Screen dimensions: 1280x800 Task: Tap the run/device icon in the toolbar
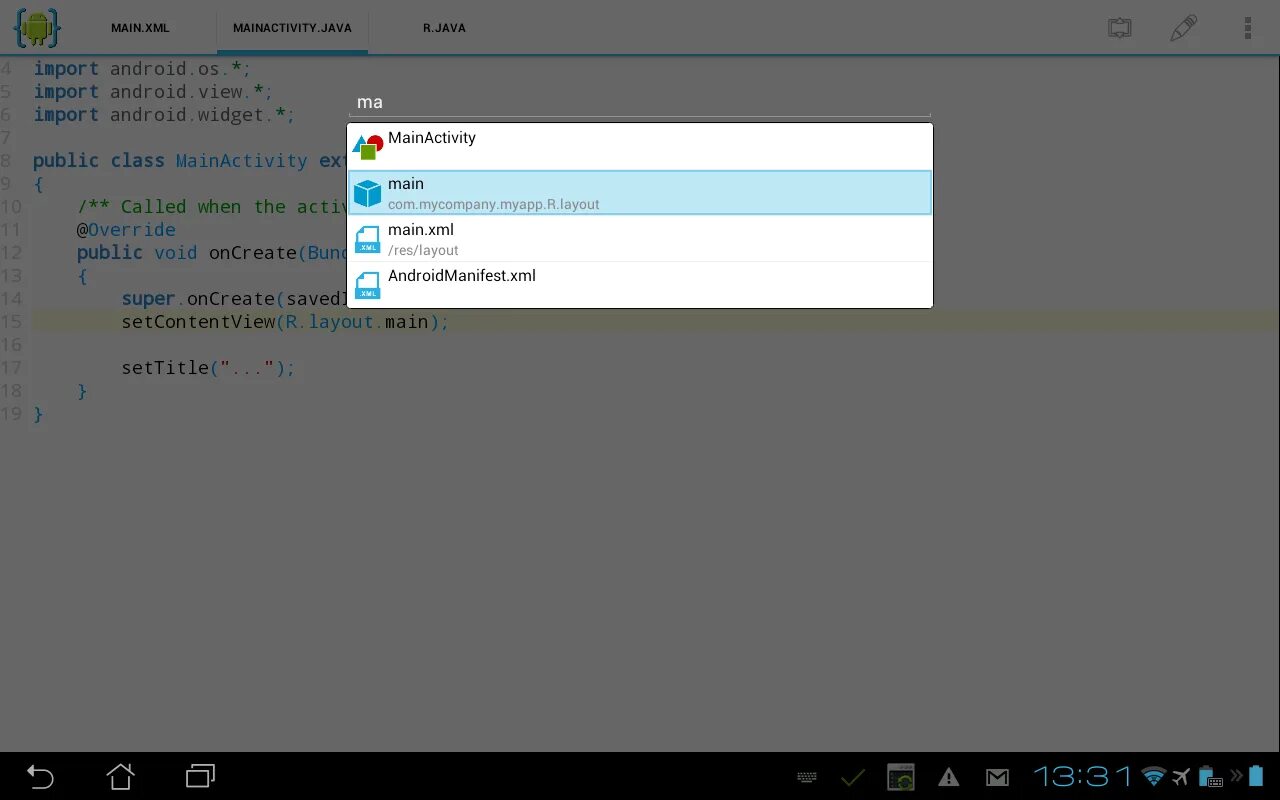1120,28
